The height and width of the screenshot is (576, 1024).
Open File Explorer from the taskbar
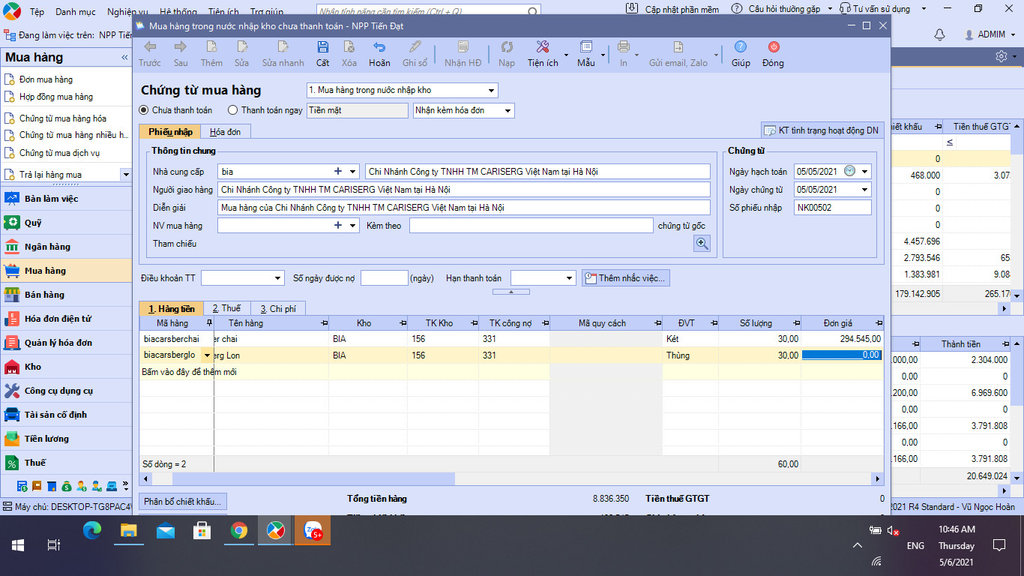[x=129, y=530]
